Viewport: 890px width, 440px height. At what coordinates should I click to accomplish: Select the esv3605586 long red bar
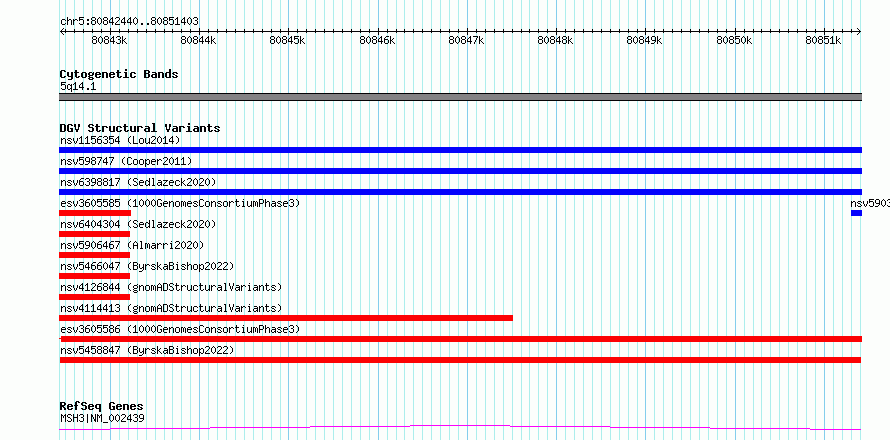pyautogui.click(x=460, y=339)
